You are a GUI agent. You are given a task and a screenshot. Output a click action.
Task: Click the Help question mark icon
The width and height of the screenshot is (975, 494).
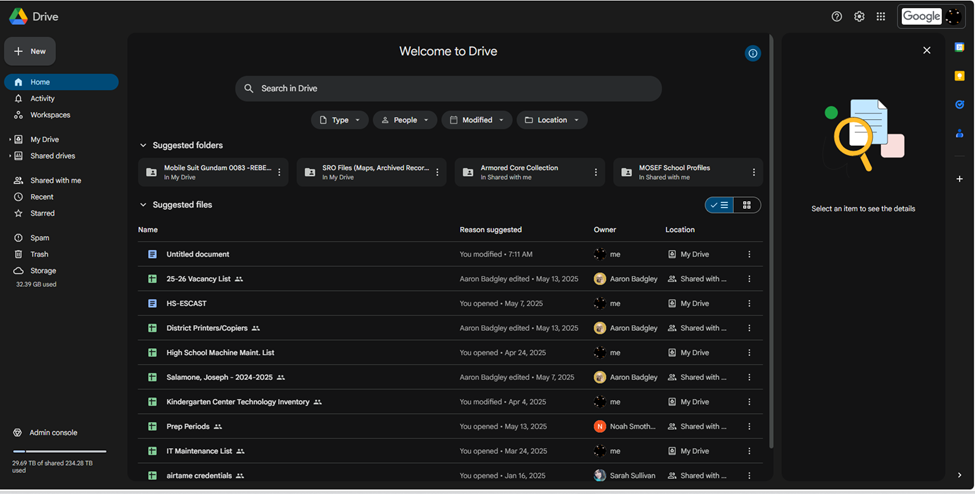point(837,16)
